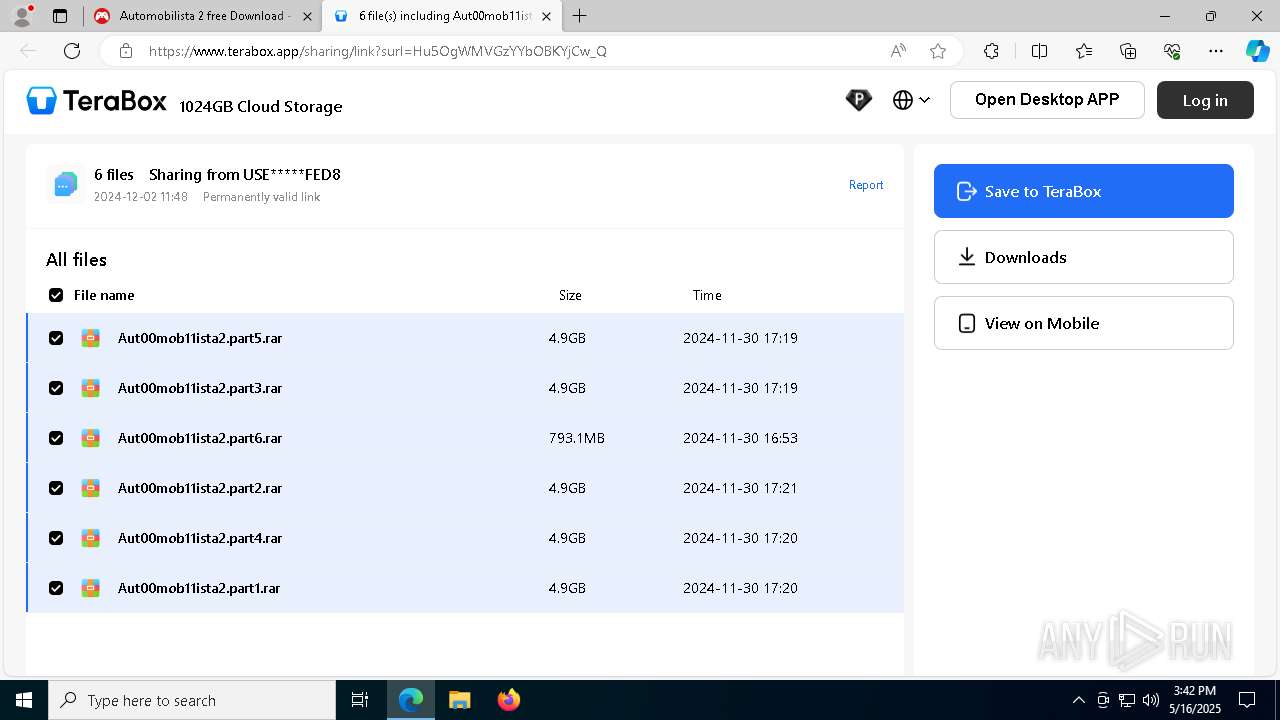
Task: Uncheck Aut00mob11ista2.part4.rar checkbox
Action: click(x=56, y=538)
